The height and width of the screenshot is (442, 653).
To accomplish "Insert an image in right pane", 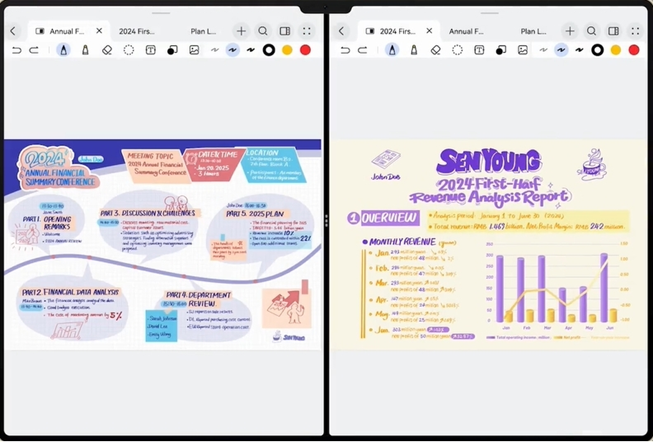I will [x=523, y=50].
